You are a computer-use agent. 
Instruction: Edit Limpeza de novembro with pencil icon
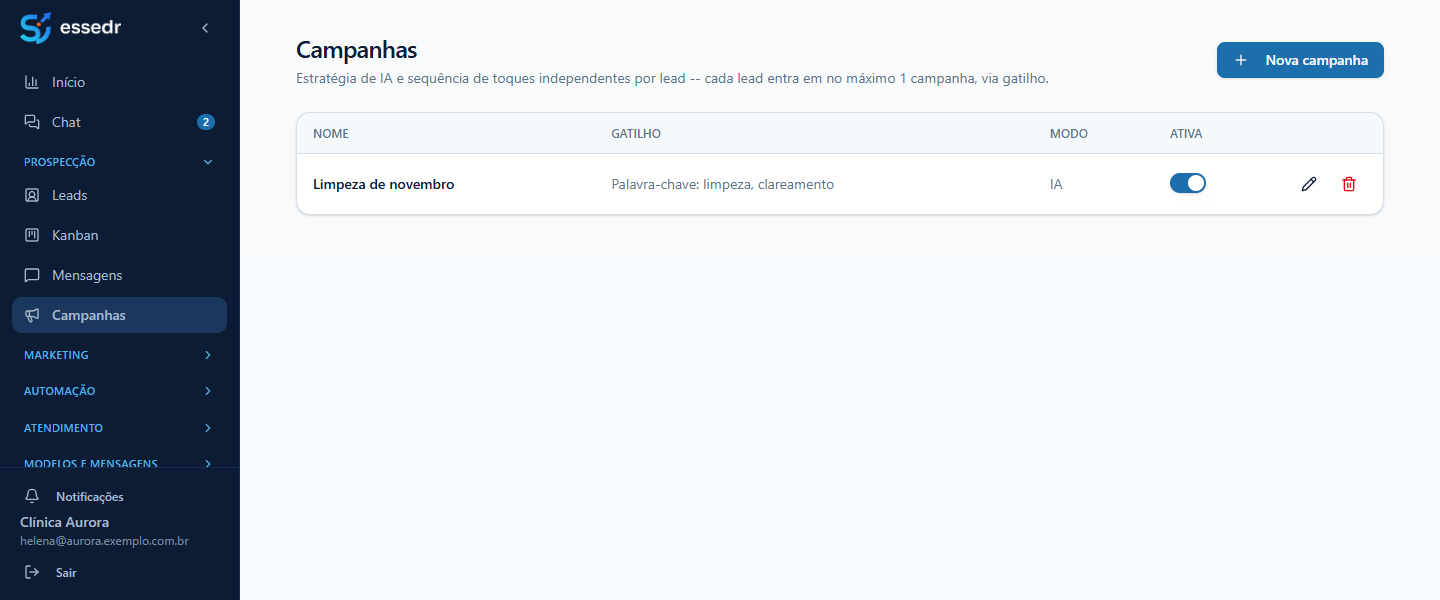point(1309,184)
